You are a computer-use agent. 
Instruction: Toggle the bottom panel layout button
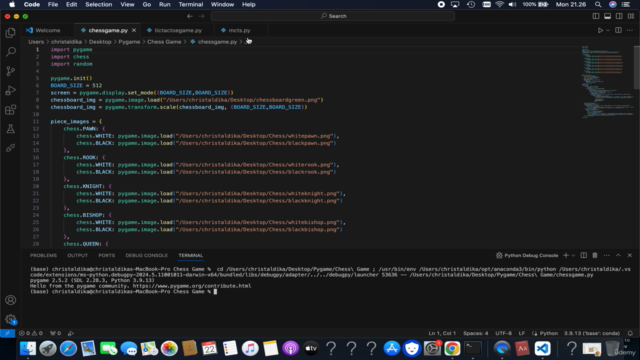point(607,16)
